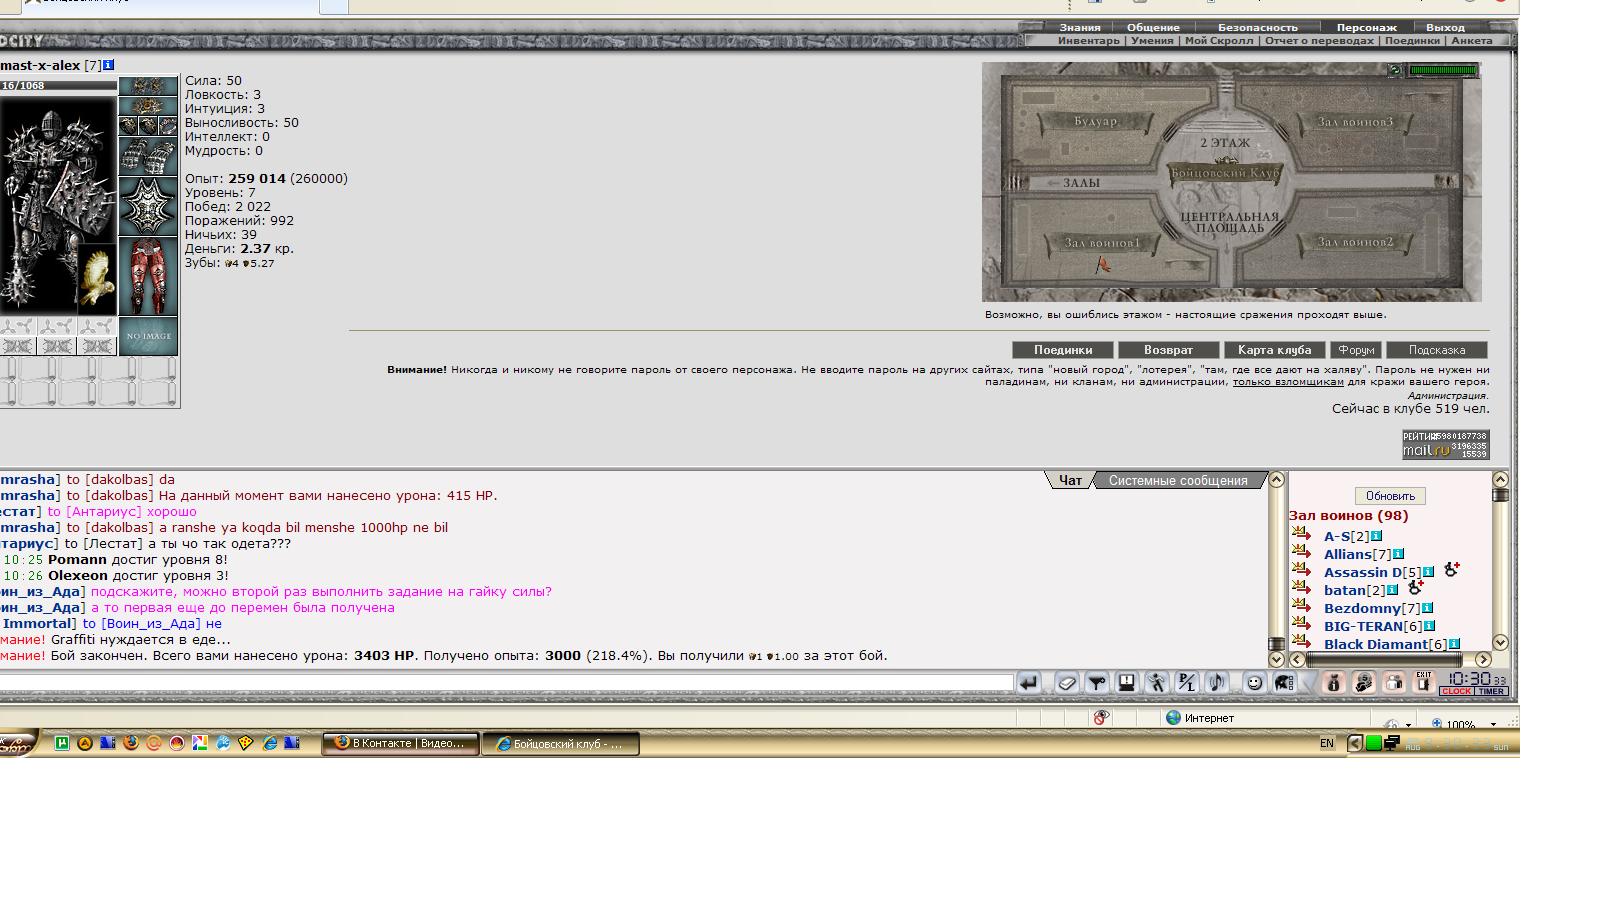Click the mail.ru rating counter banner

pyautogui.click(x=1445, y=445)
